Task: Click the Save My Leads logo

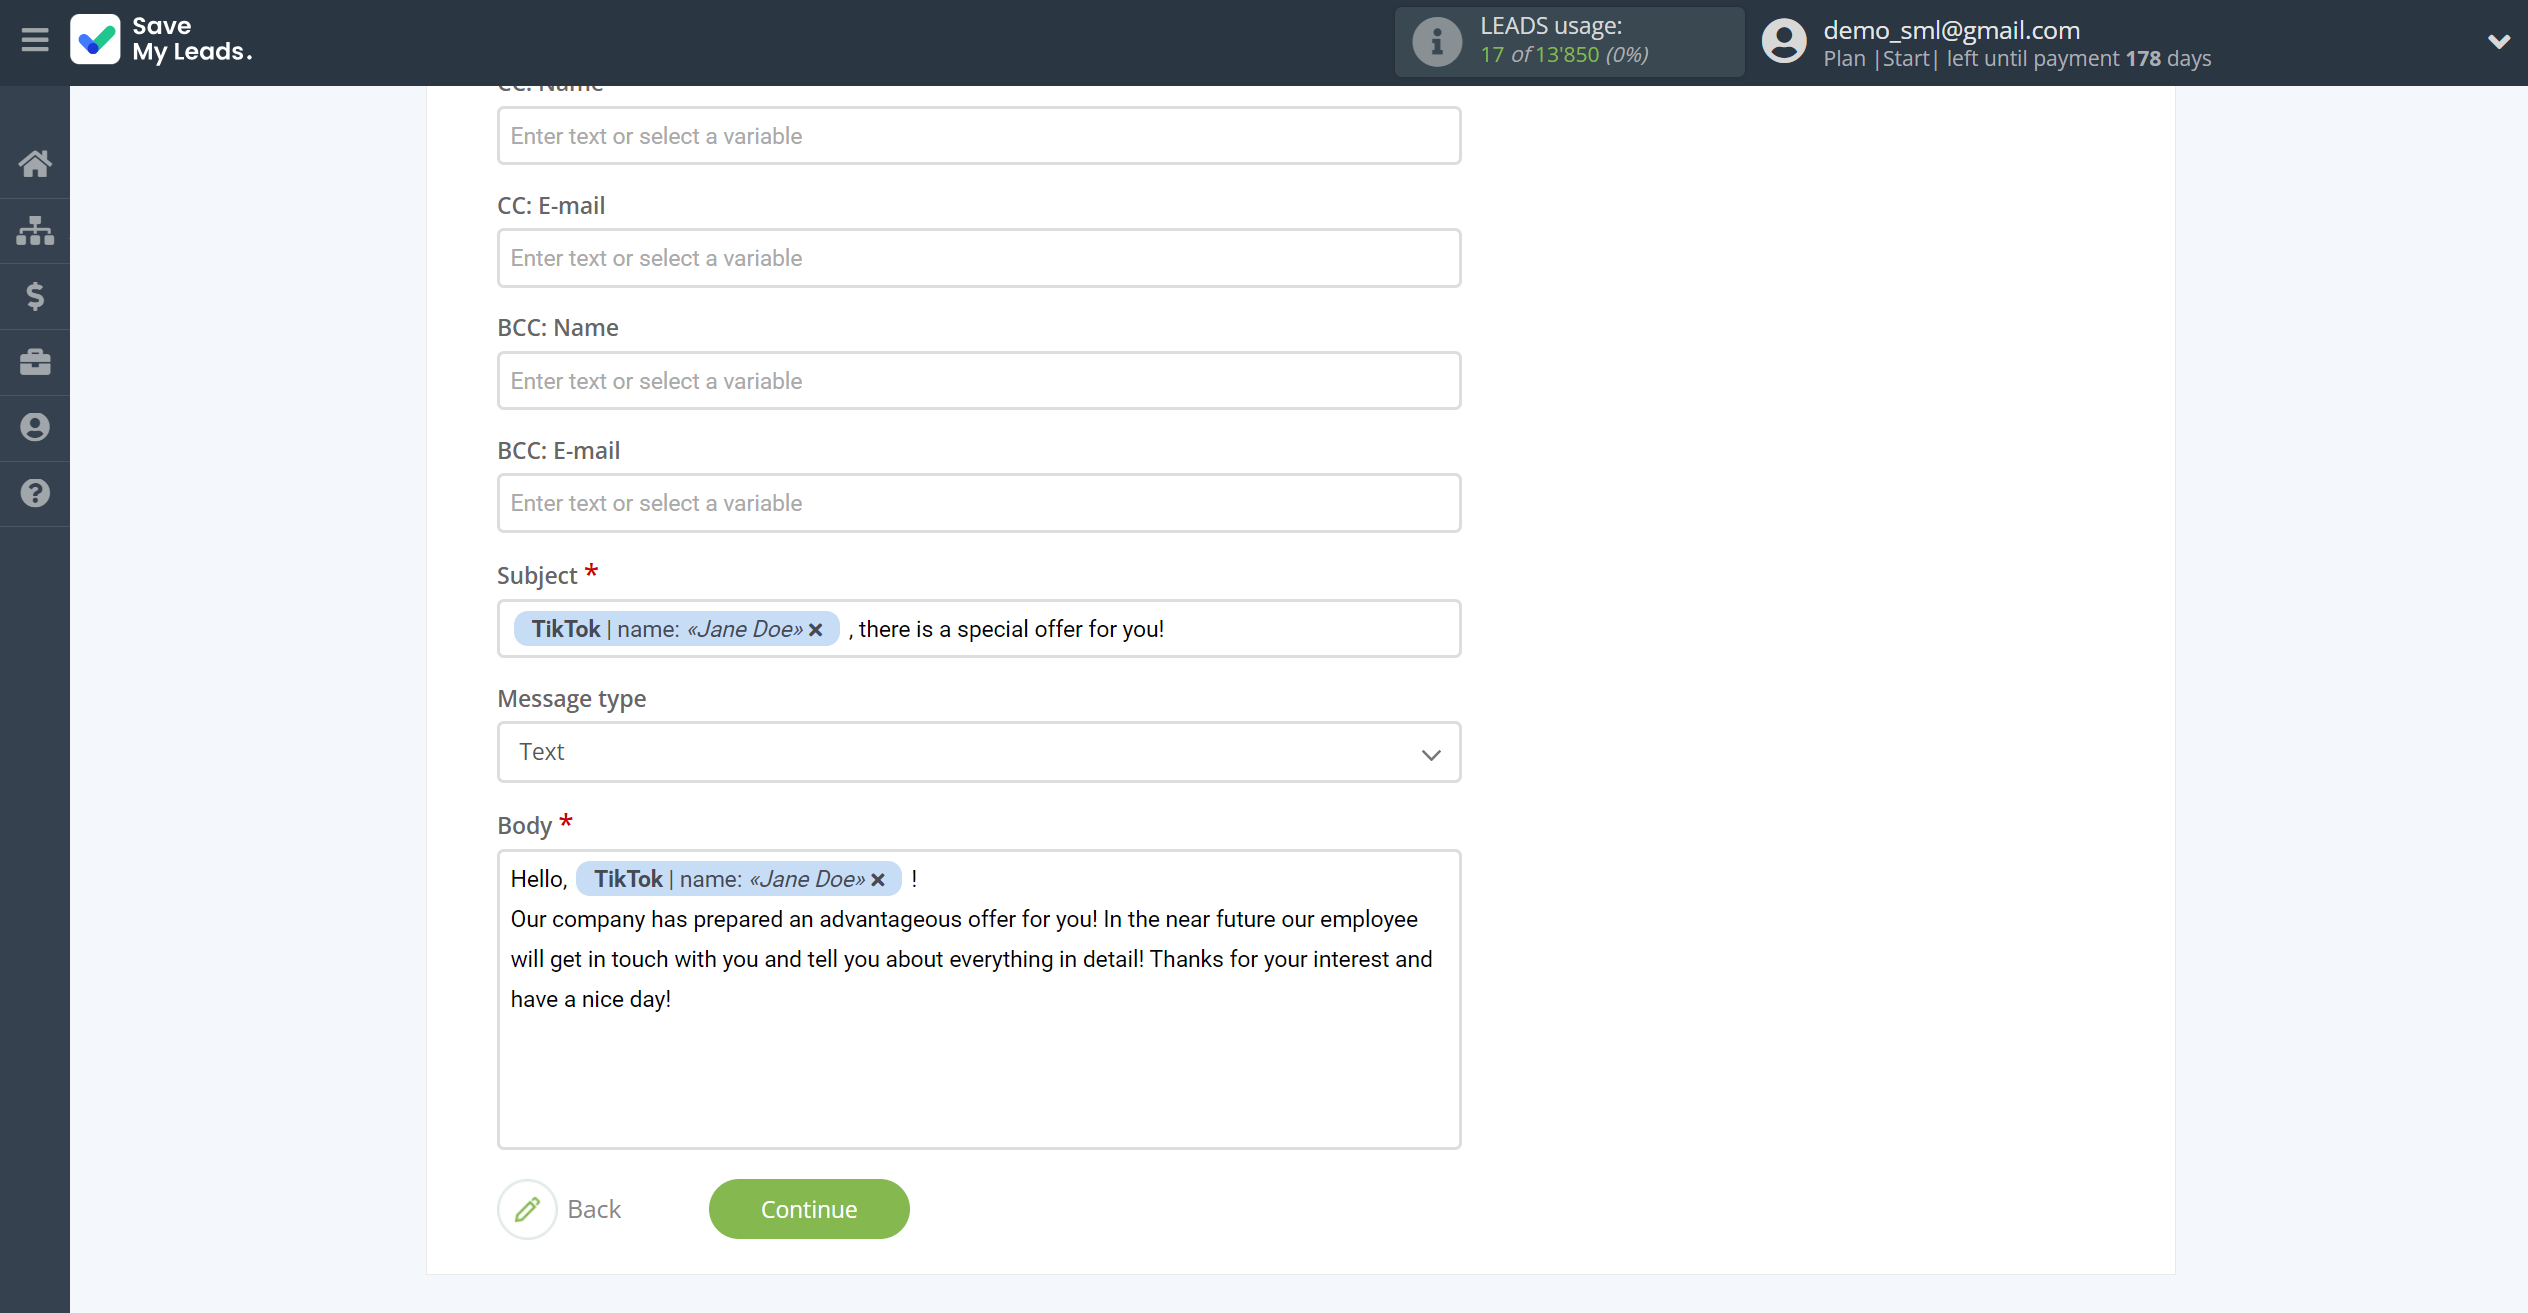Action: click(x=161, y=39)
